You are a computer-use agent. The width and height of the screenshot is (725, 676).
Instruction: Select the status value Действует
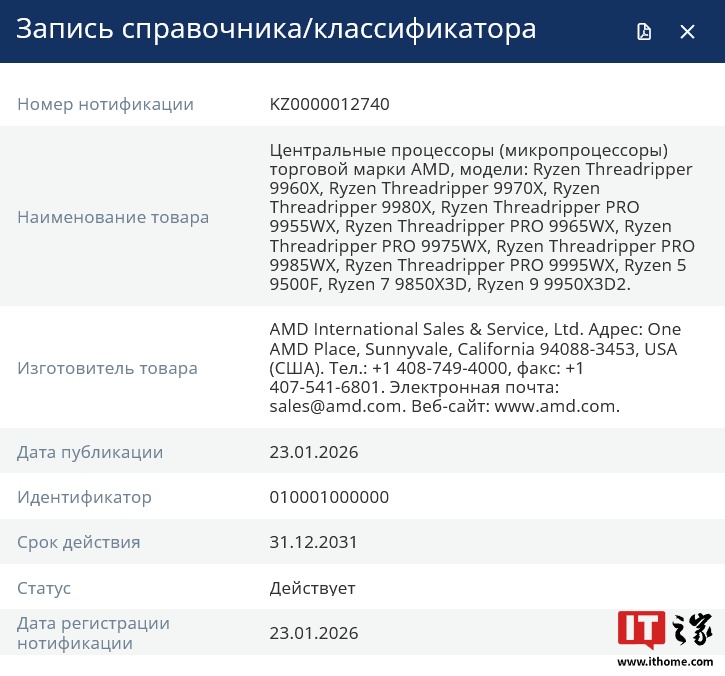pyautogui.click(x=312, y=588)
